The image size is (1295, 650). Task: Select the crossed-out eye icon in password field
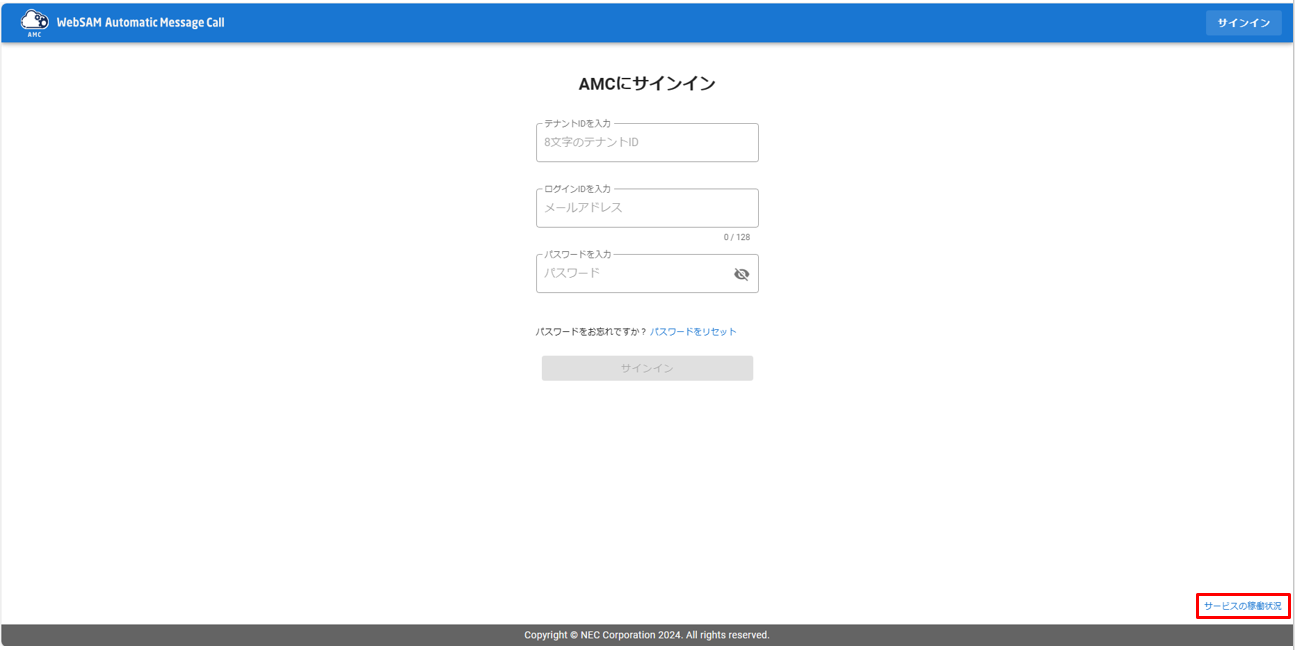741,274
